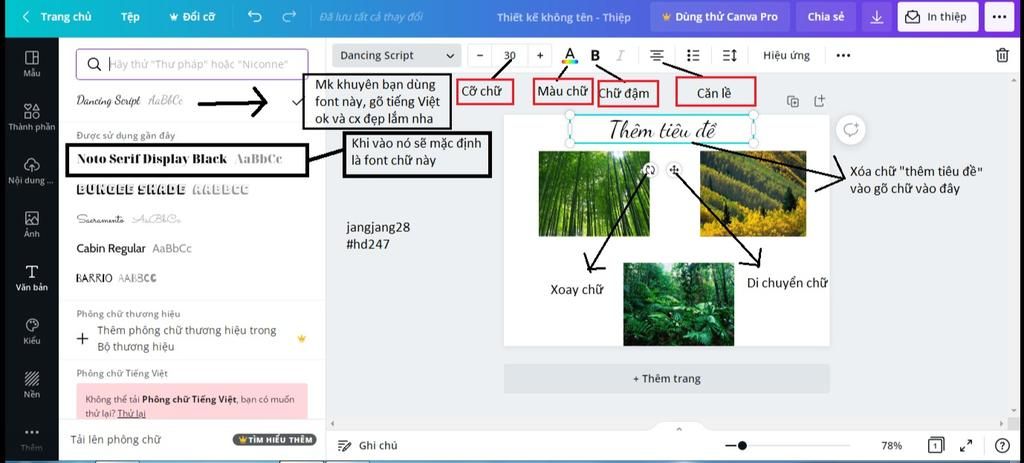
Task: Click Tải lên phông chữ
Action: (x=116, y=439)
